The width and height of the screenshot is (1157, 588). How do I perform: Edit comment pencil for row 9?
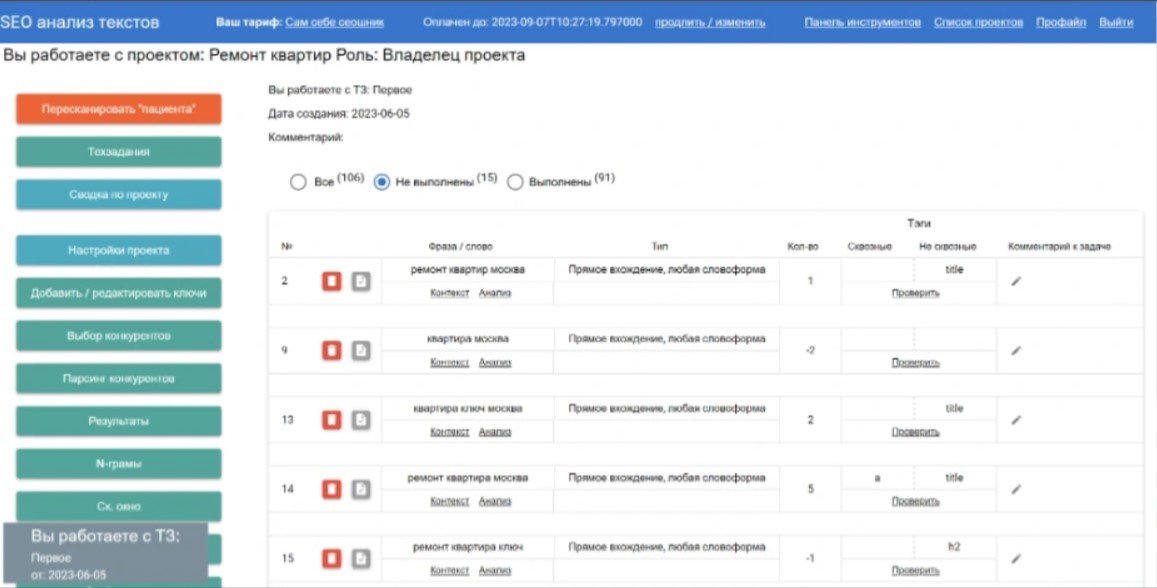(x=1016, y=350)
